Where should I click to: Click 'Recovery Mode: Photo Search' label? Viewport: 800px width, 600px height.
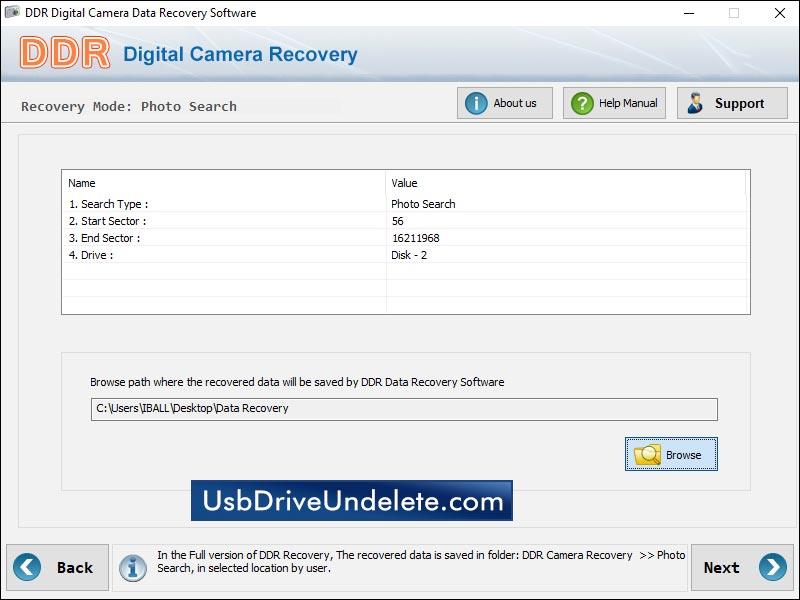(129, 107)
